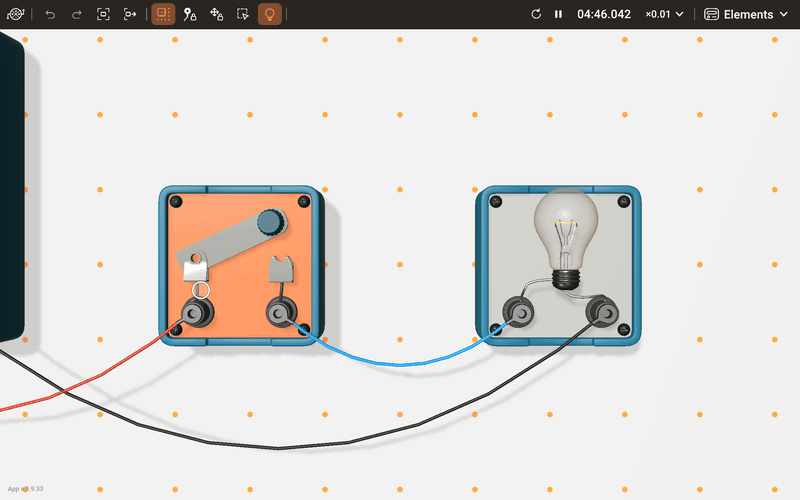
Task: Select the red wire
Action: [102, 376]
